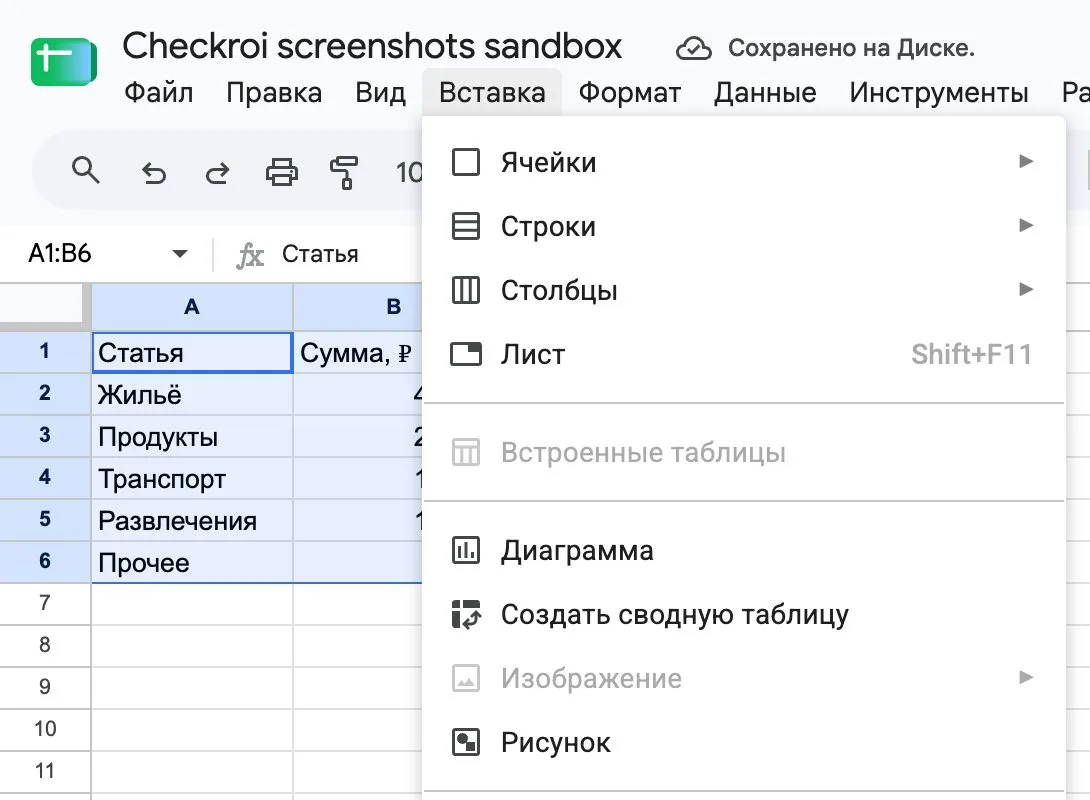Viewport: 1090px width, 800px height.
Task: Select cell with text Транспорт
Action: pyautogui.click(x=192, y=478)
